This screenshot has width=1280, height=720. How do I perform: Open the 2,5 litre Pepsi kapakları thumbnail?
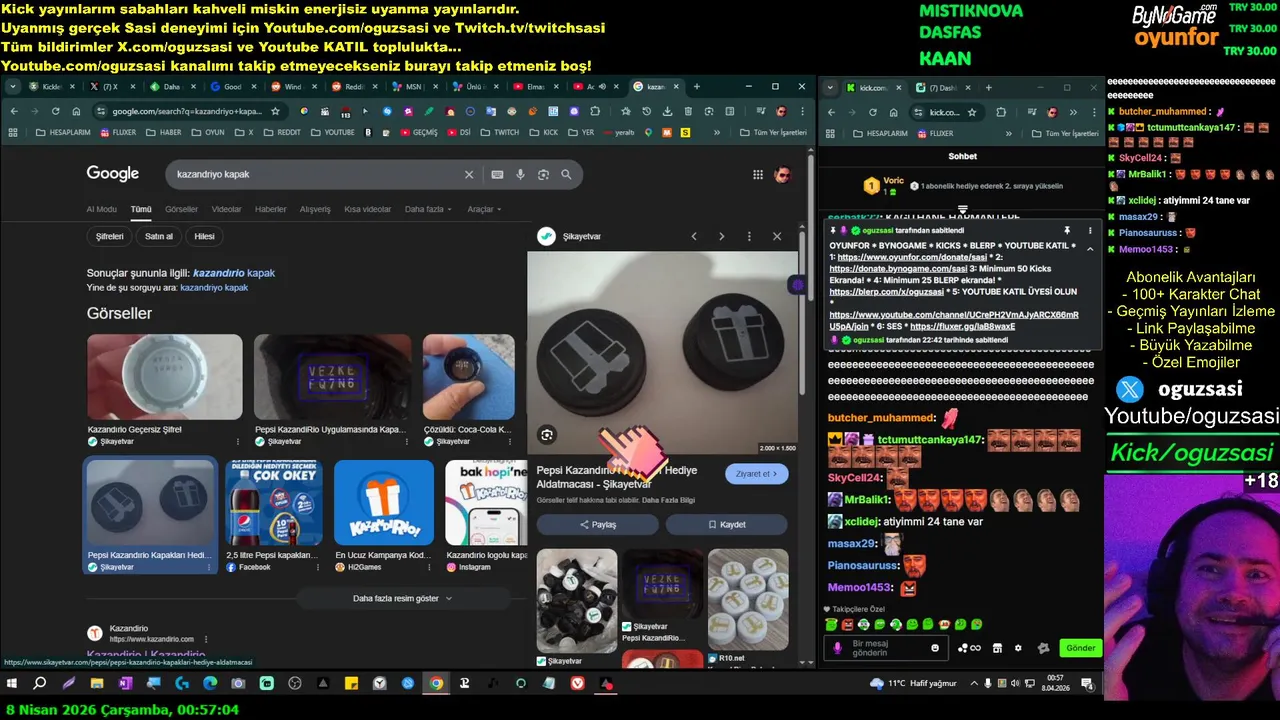pyautogui.click(x=274, y=503)
